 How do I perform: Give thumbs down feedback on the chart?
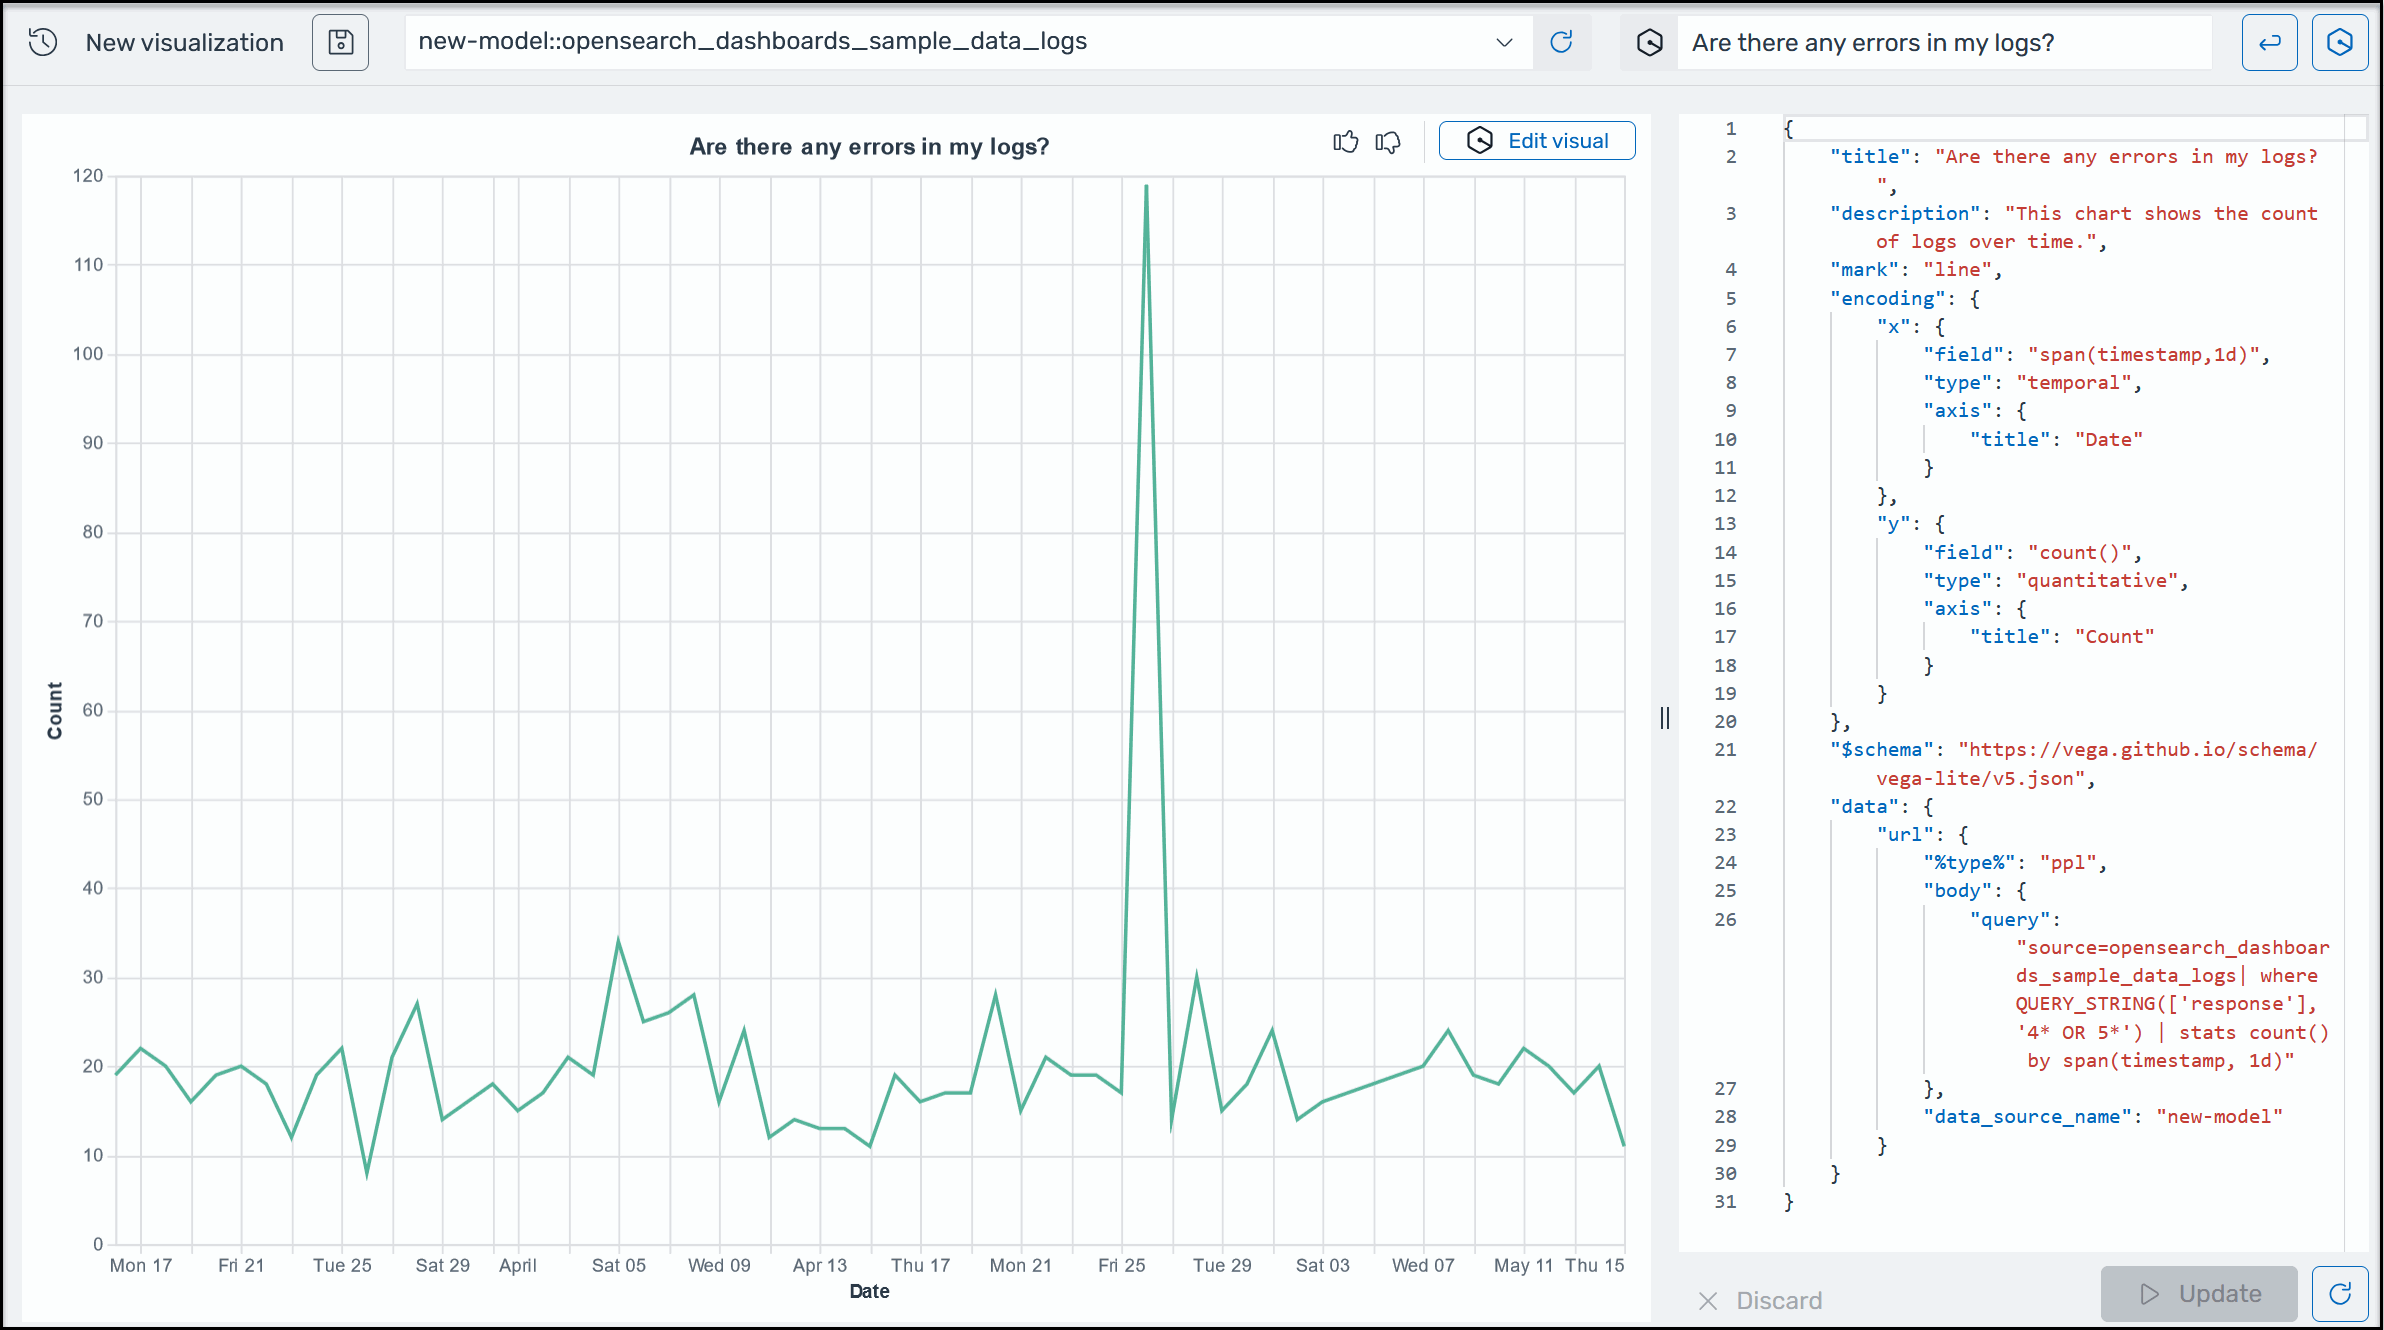[x=1389, y=142]
